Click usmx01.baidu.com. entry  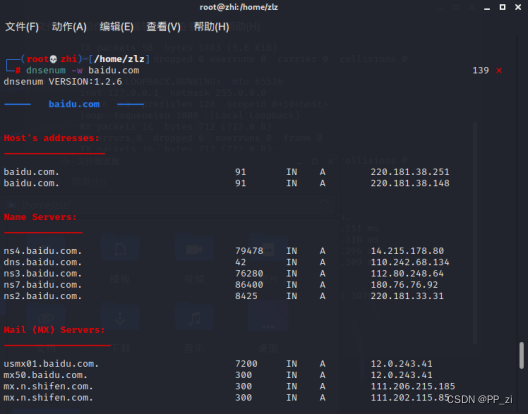click(51, 364)
